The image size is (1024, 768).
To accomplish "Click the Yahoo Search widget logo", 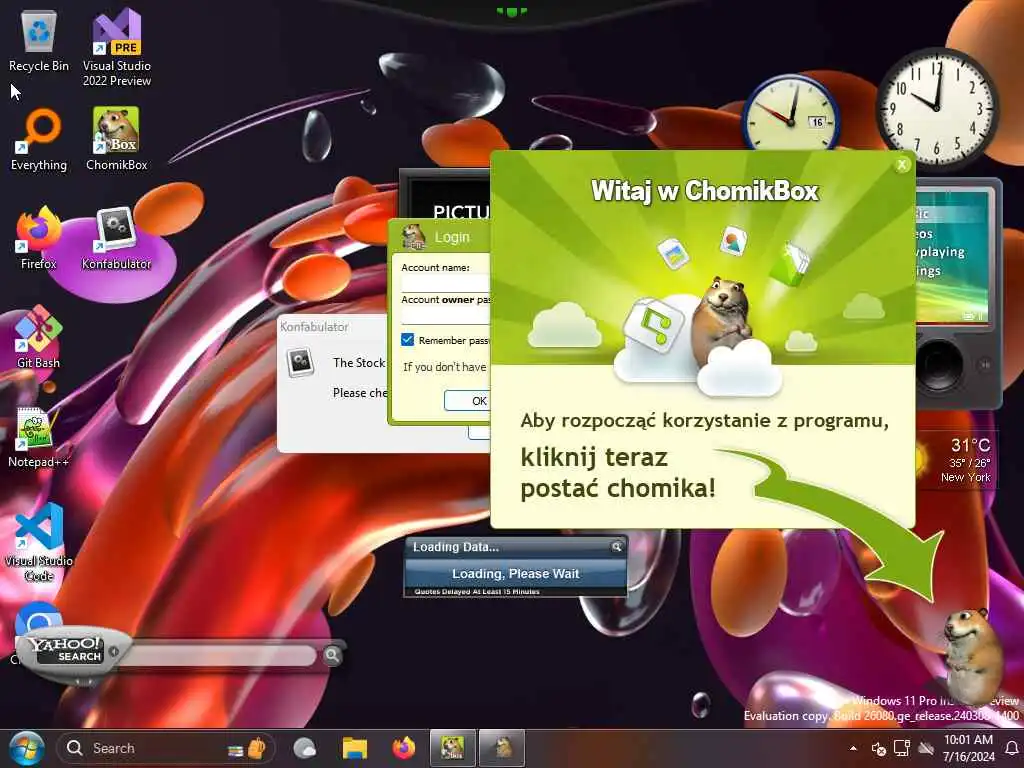I will click(67, 650).
